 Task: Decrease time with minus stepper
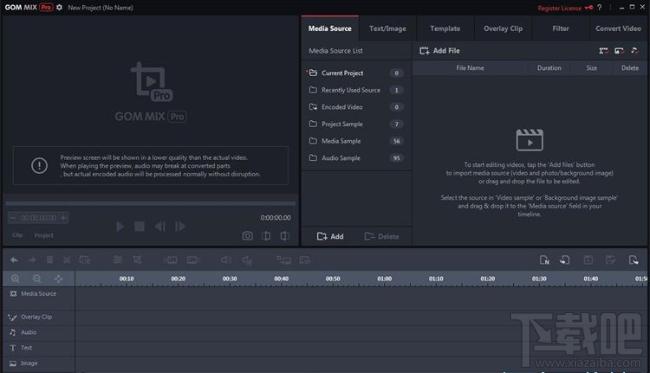pos(13,218)
